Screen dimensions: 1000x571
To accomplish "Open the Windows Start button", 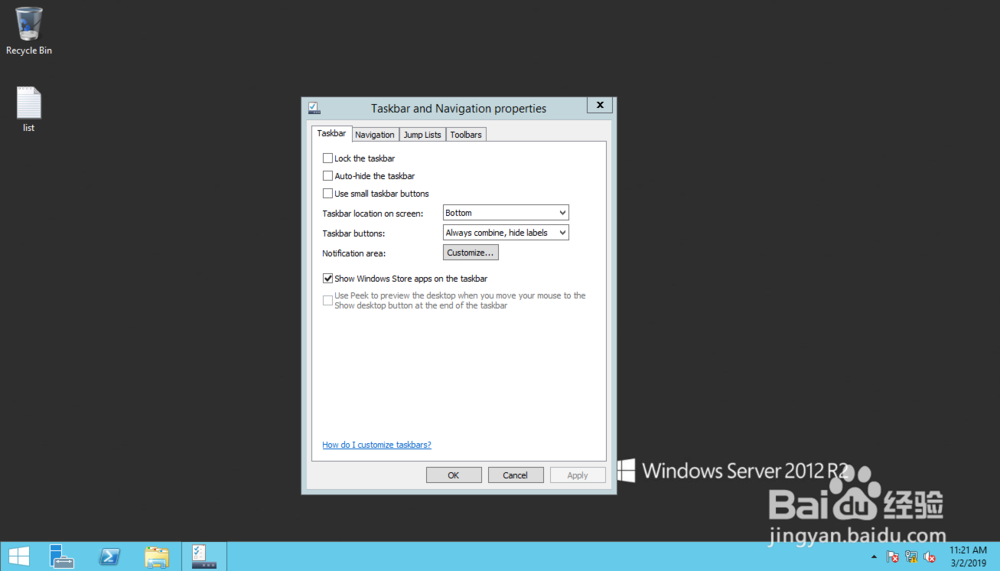I will coord(19,556).
